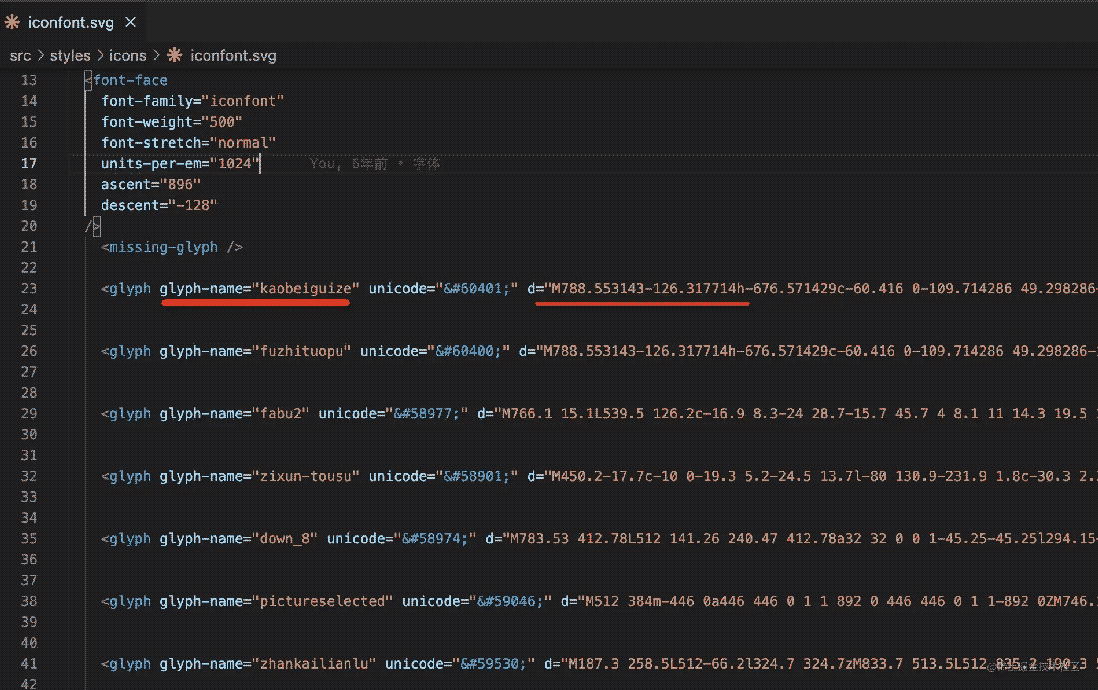This screenshot has width=1098, height=690.
Task: Click the SVG file icon in the tab
Action: [13, 22]
